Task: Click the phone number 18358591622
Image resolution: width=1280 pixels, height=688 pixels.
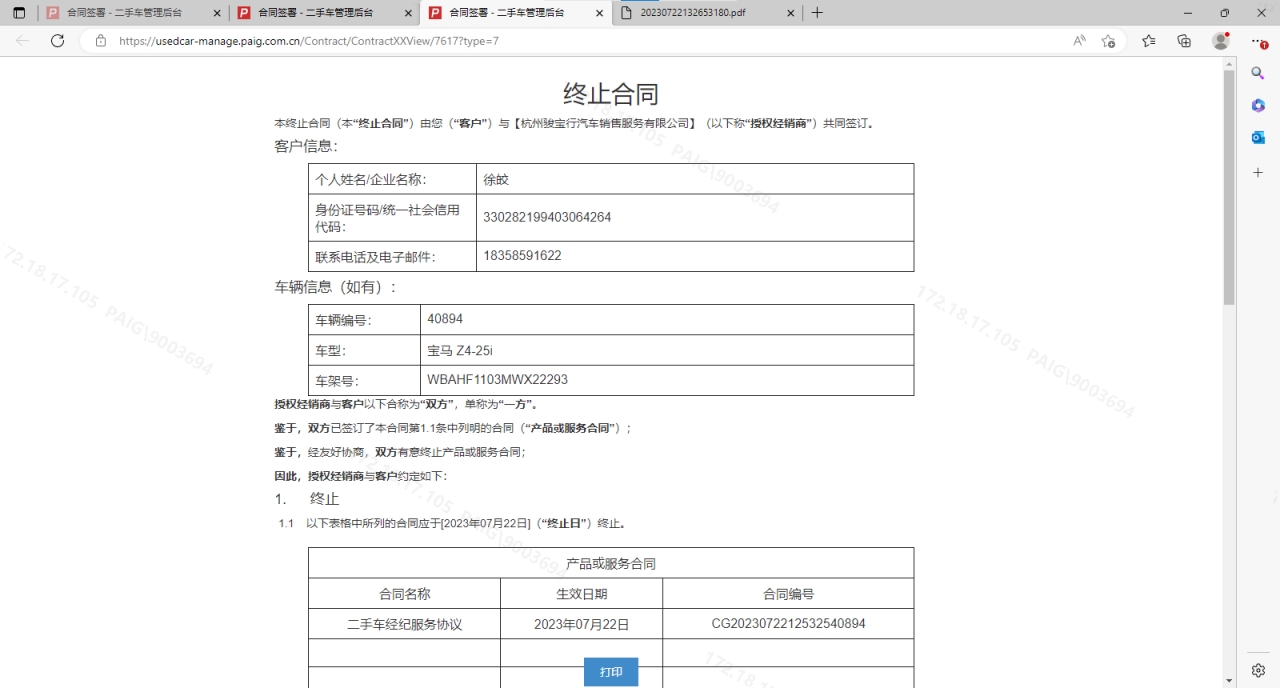Action: pos(522,255)
